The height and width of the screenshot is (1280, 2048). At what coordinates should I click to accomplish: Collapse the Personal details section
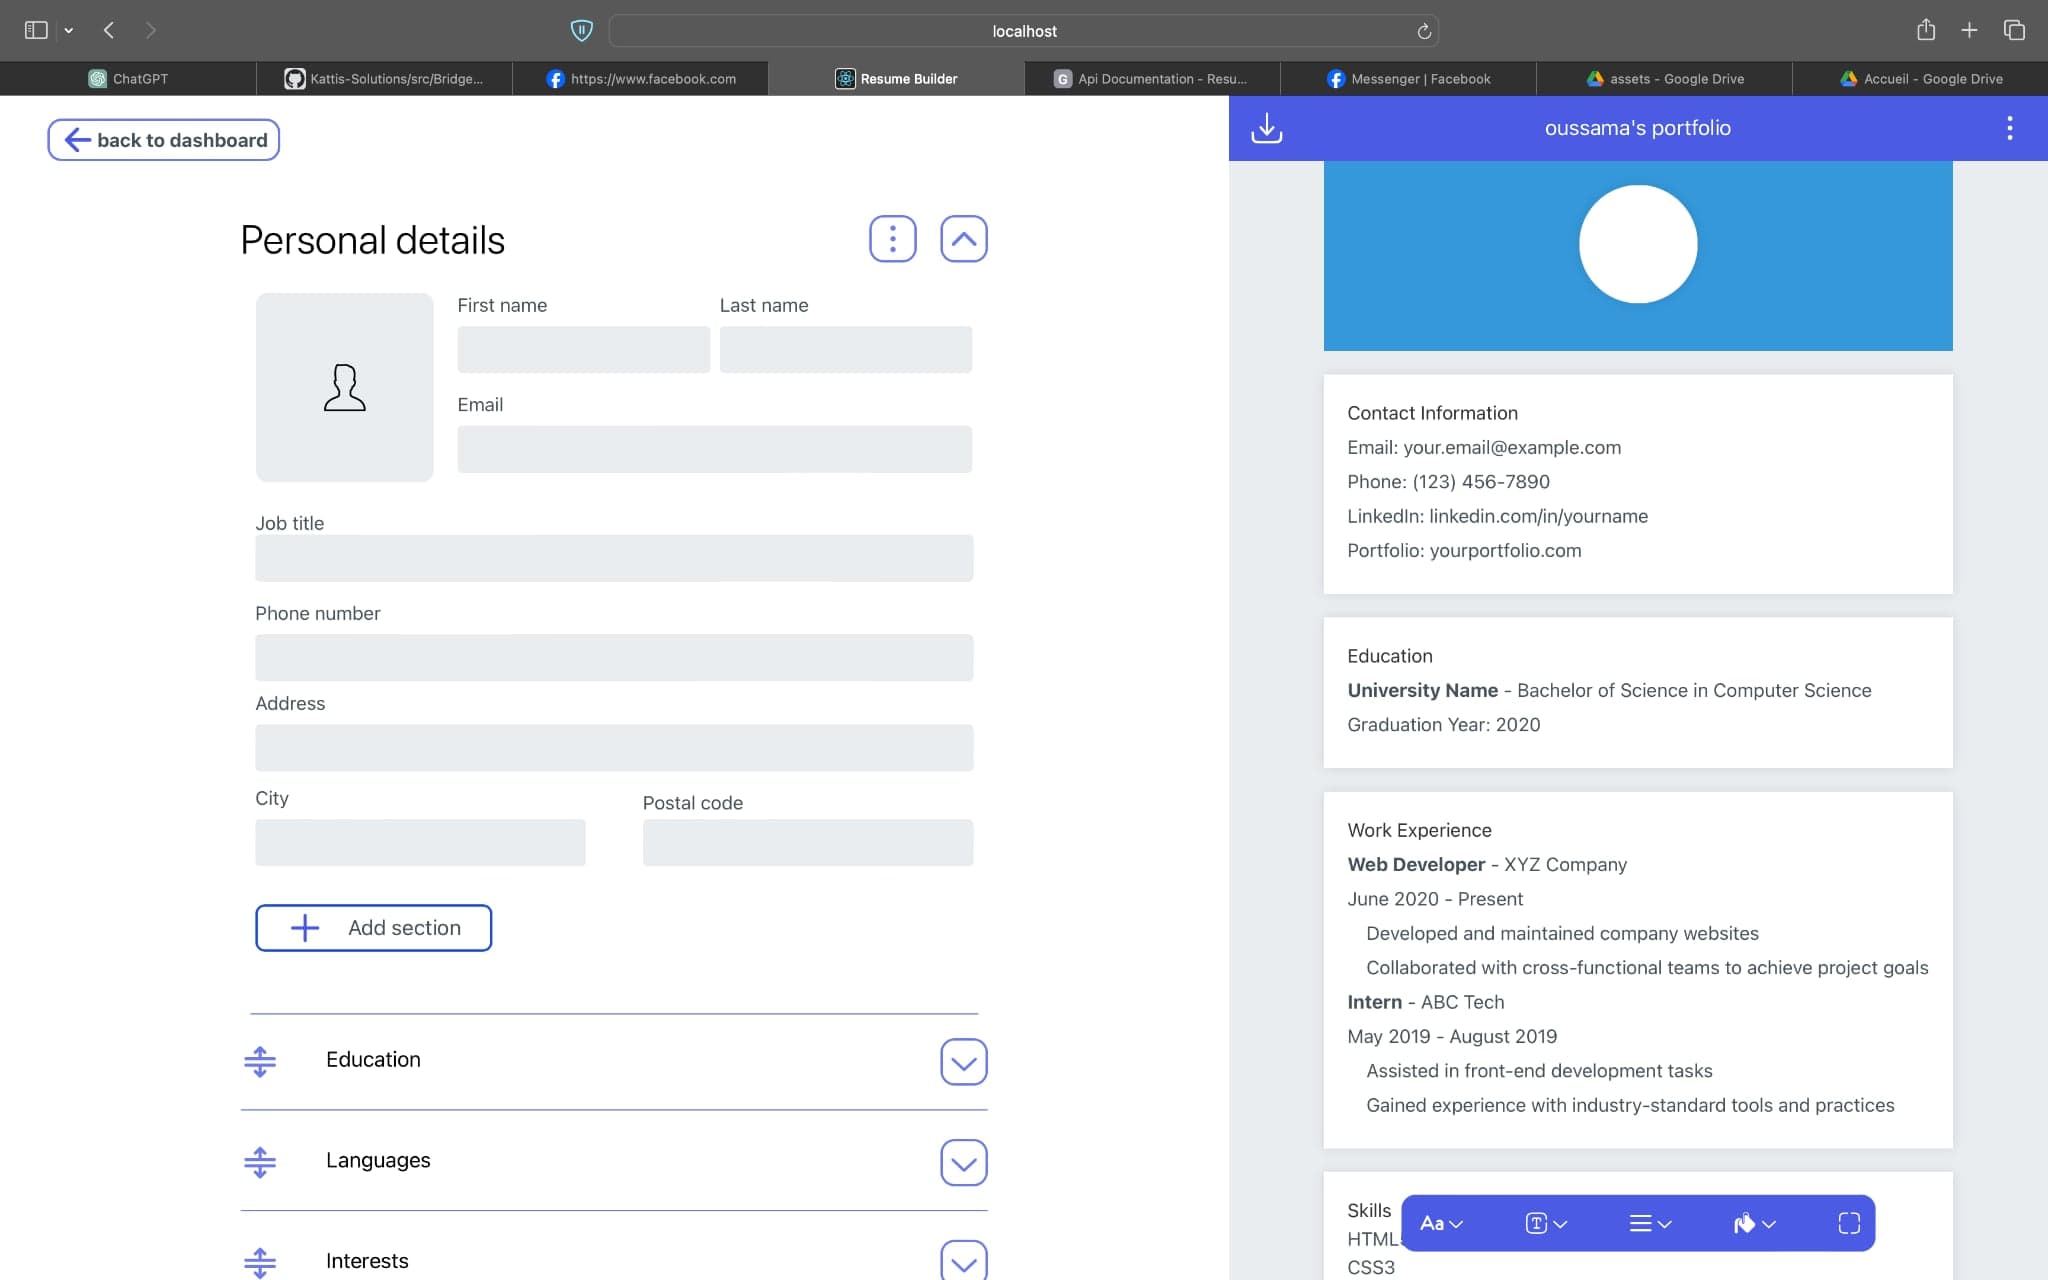point(963,239)
